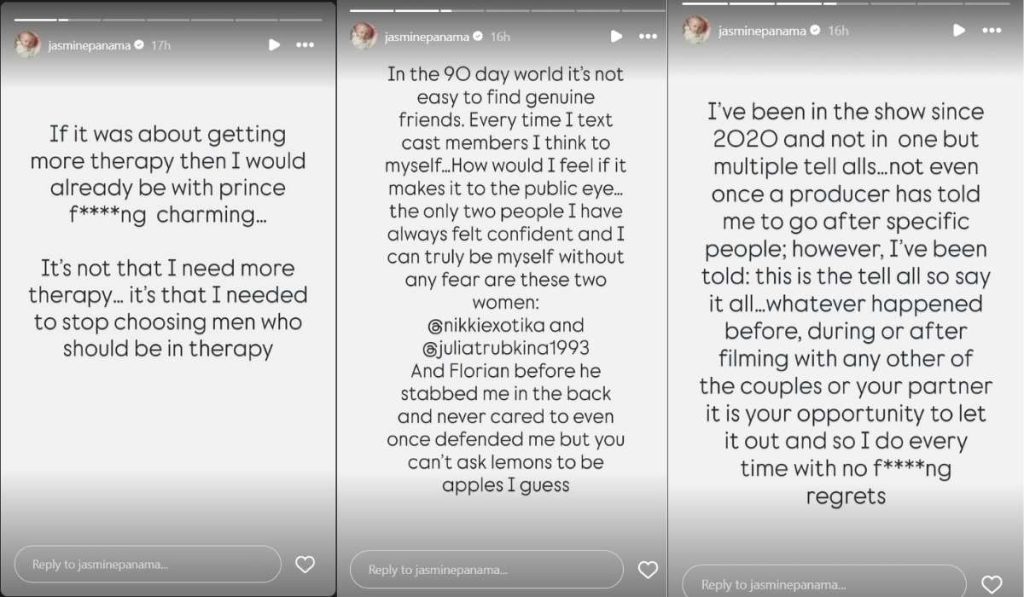Play the '90 day world' story

(614, 36)
